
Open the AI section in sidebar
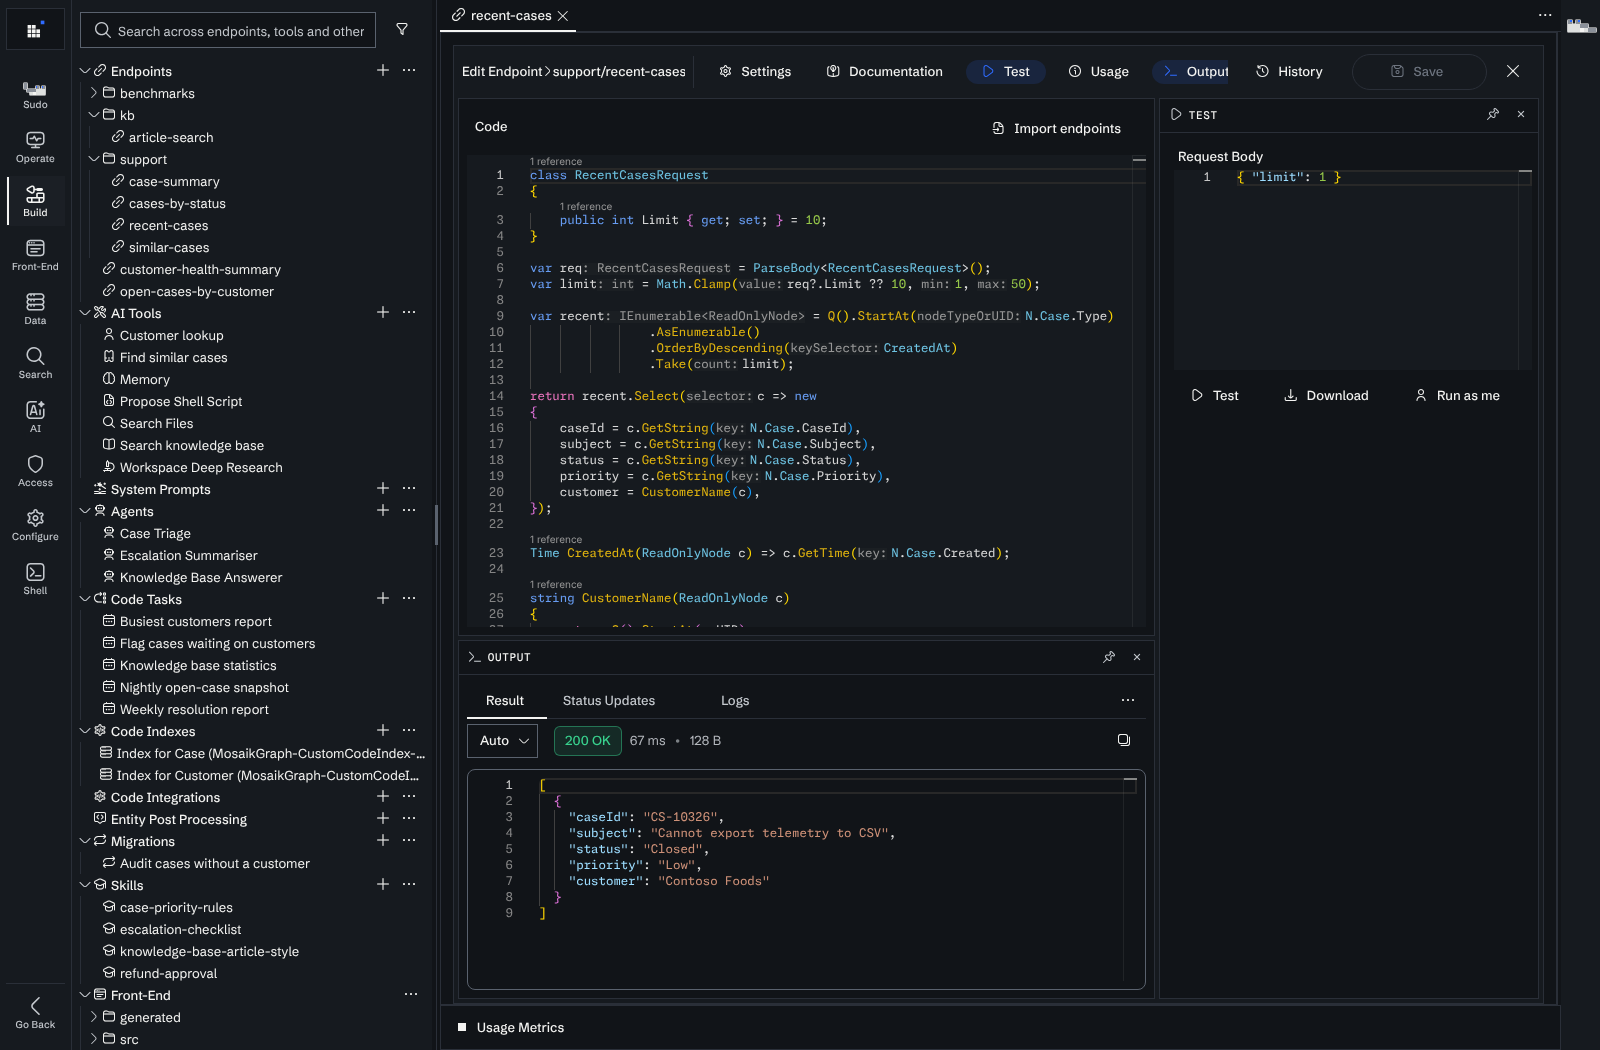(35, 418)
